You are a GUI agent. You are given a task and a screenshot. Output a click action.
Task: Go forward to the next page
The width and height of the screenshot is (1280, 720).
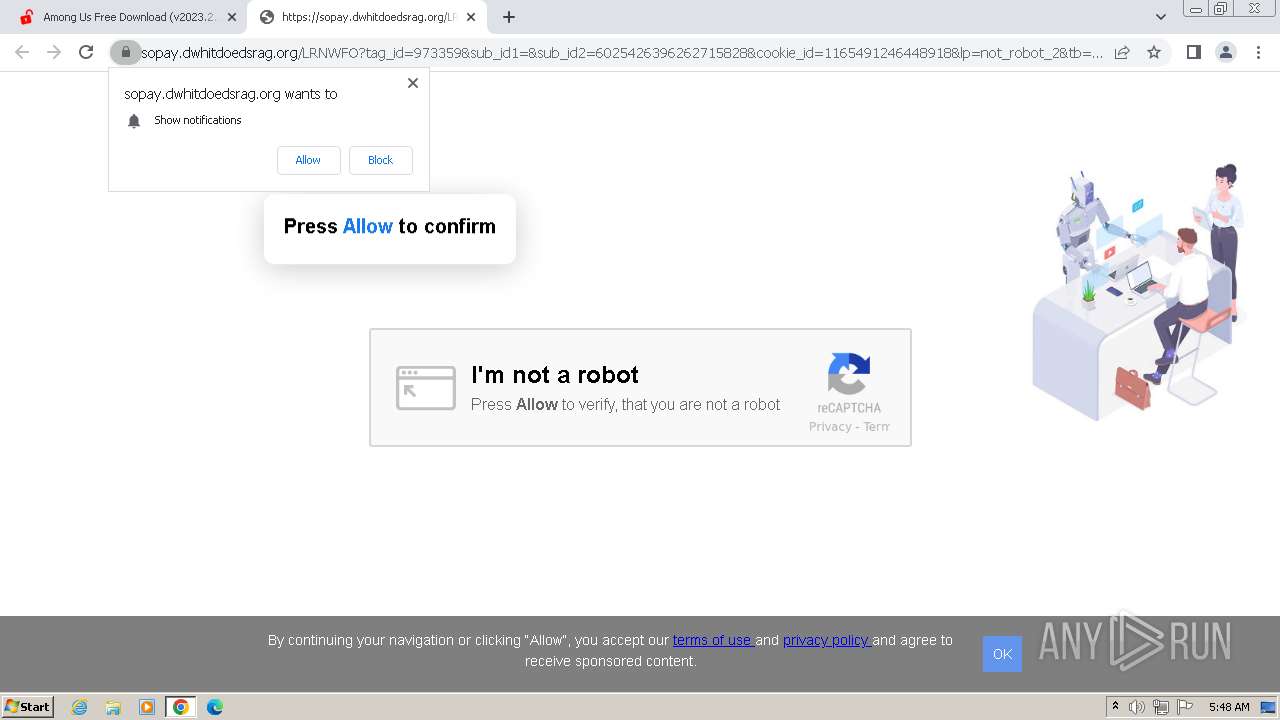[54, 52]
